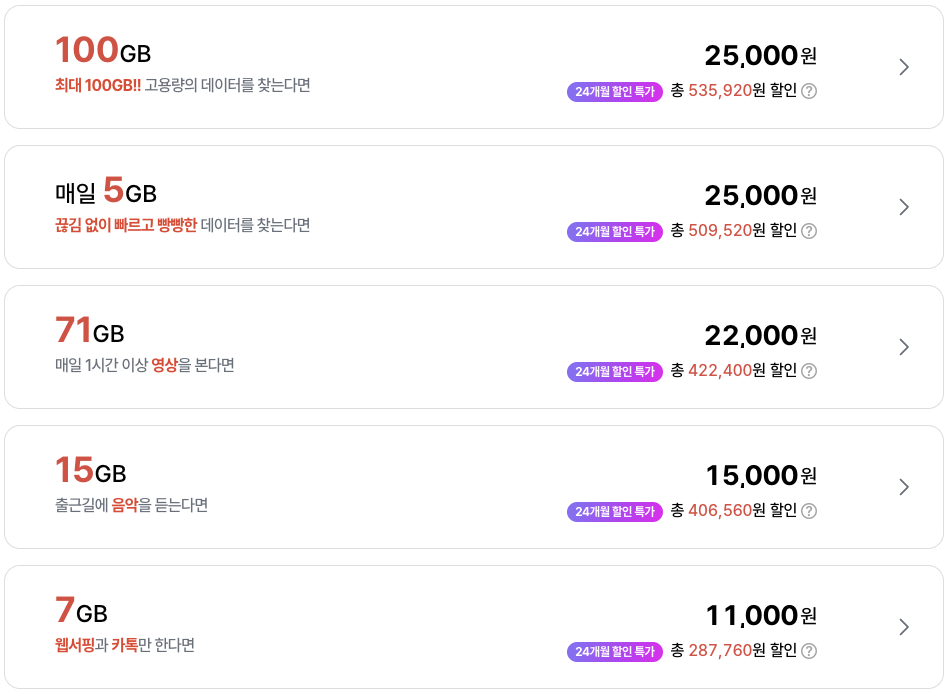The image size is (950, 695).
Task: Click the 24개월 할인 특가 badge on the 100GB plan
Action: [x=614, y=91]
